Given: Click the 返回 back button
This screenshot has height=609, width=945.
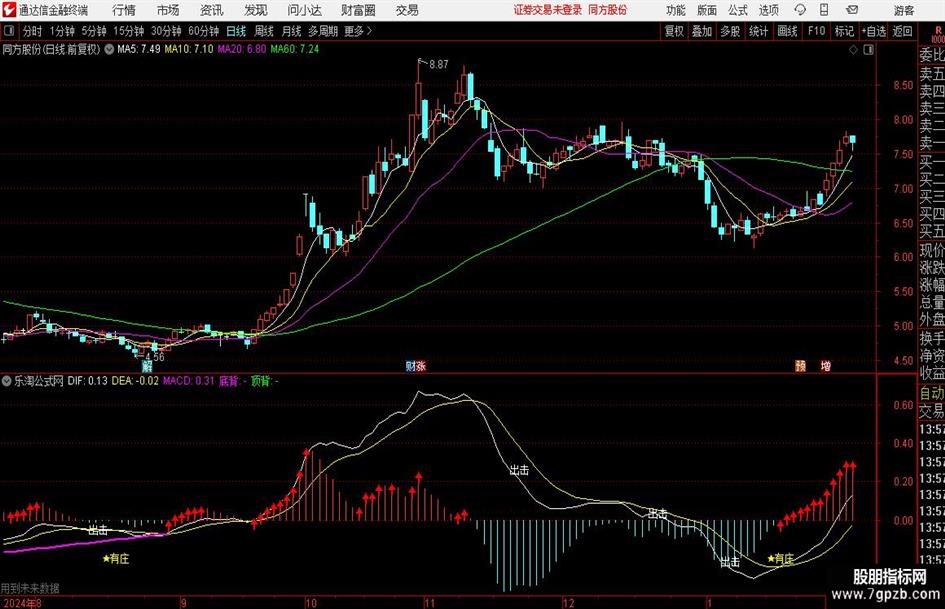Looking at the screenshot, I should click(x=902, y=31).
